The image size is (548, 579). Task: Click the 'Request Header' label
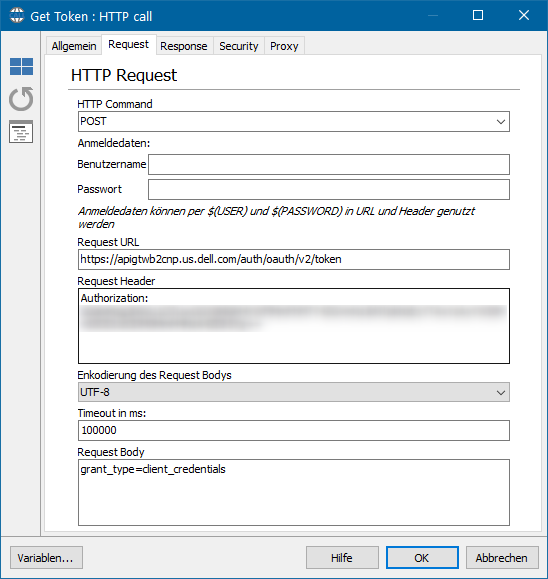coord(116,281)
